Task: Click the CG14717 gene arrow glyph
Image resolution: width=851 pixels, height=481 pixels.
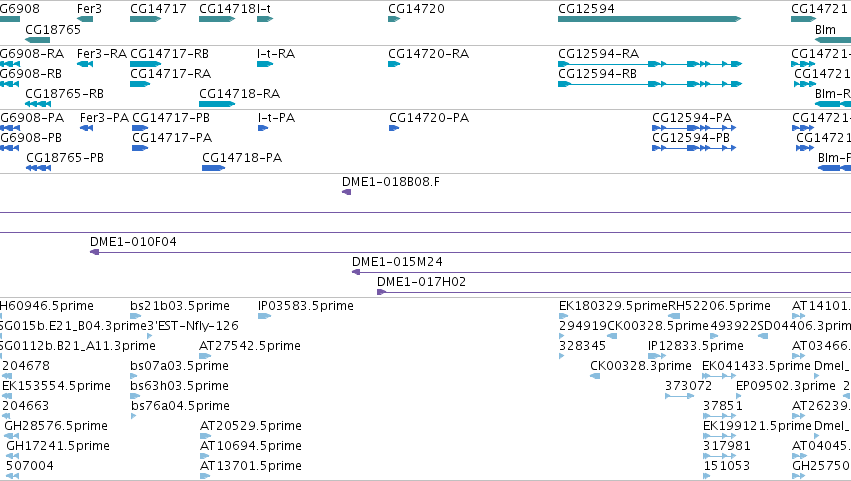Action: (145, 20)
